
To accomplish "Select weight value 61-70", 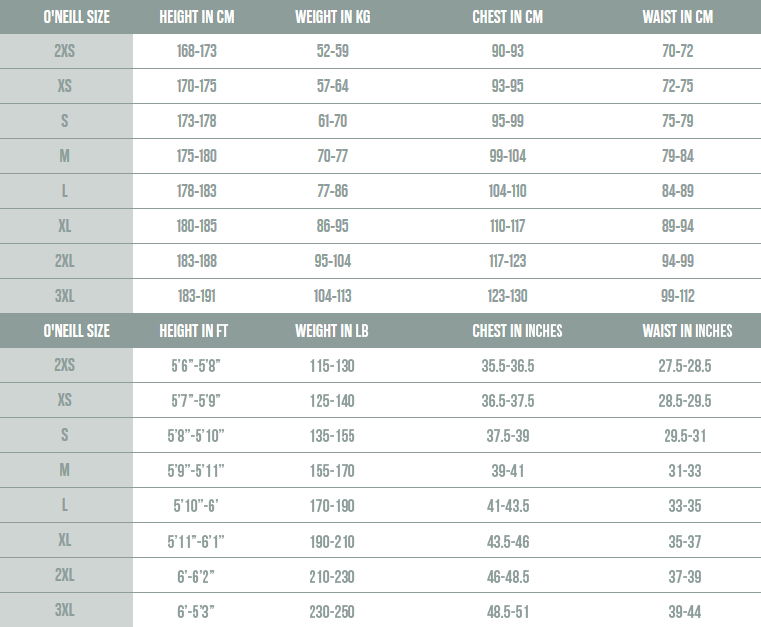I will pyautogui.click(x=332, y=121).
